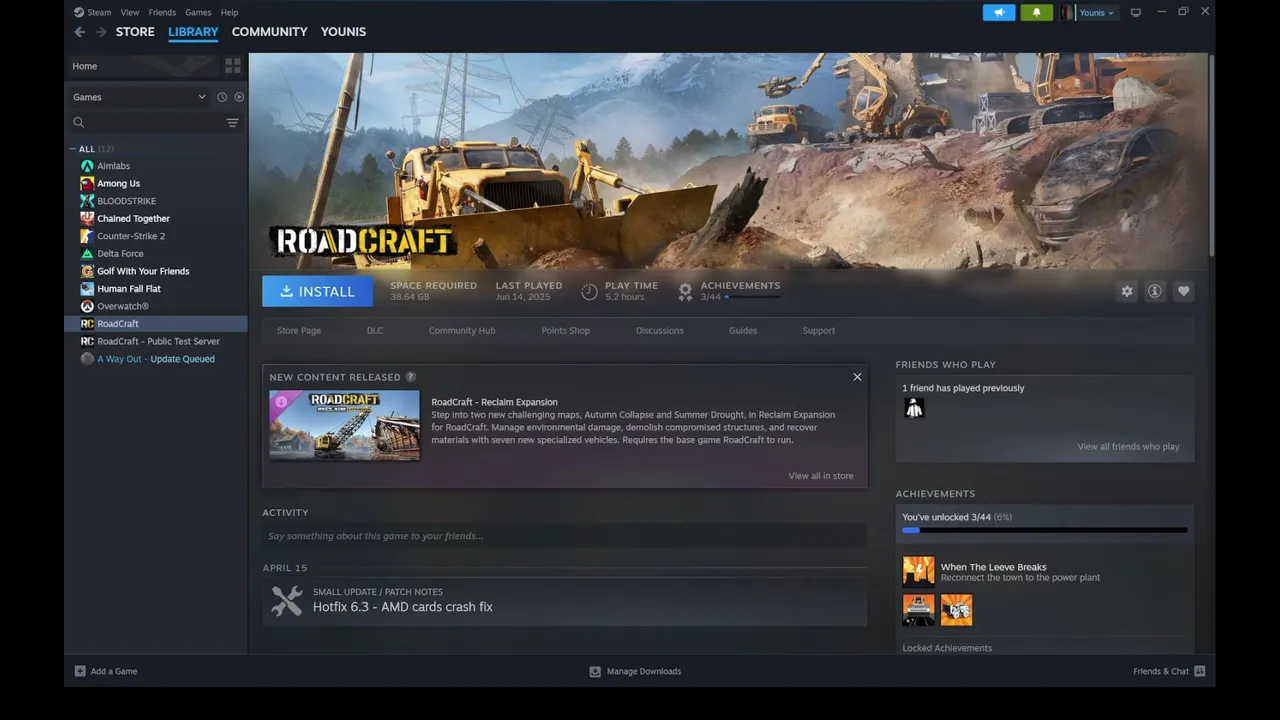Open the Friends & Chat icon

click(x=1200, y=671)
